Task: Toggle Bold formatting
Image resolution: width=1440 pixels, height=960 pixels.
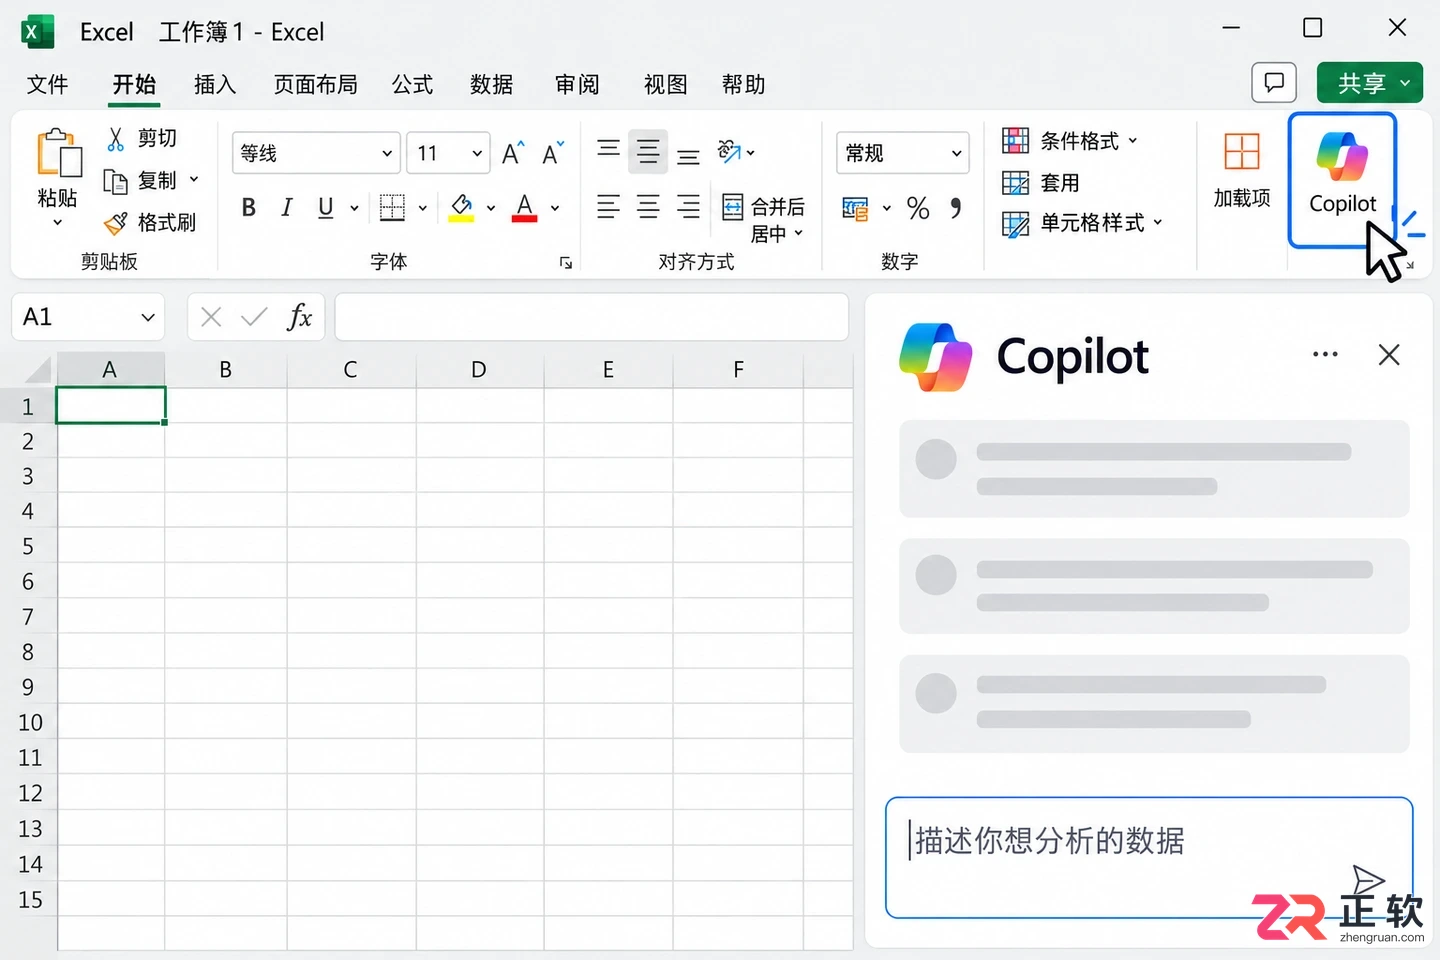Action: (x=249, y=207)
